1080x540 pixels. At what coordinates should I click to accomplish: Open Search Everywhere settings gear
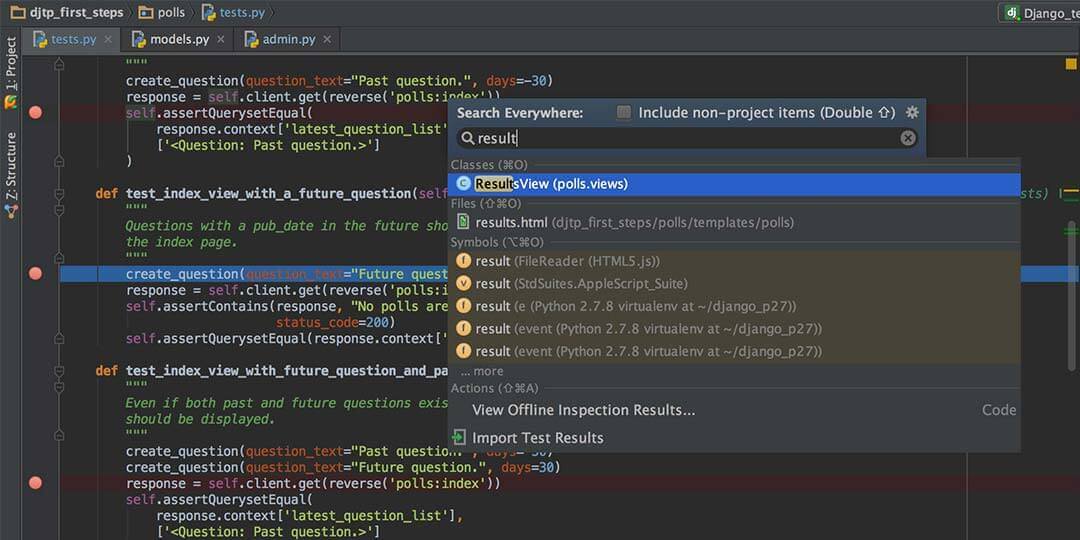[911, 113]
